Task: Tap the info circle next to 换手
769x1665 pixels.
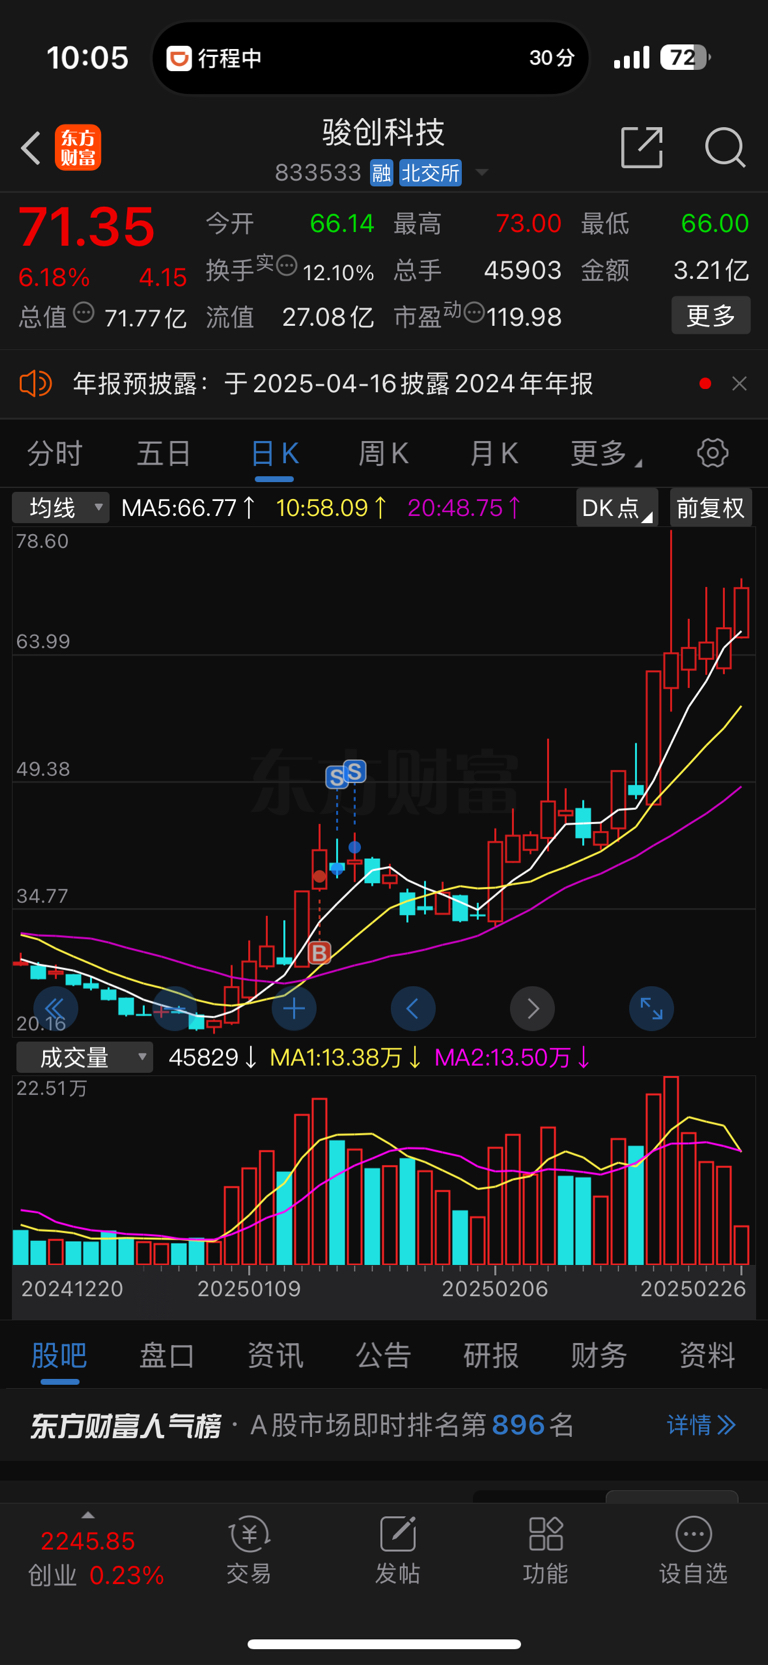Action: [x=287, y=266]
